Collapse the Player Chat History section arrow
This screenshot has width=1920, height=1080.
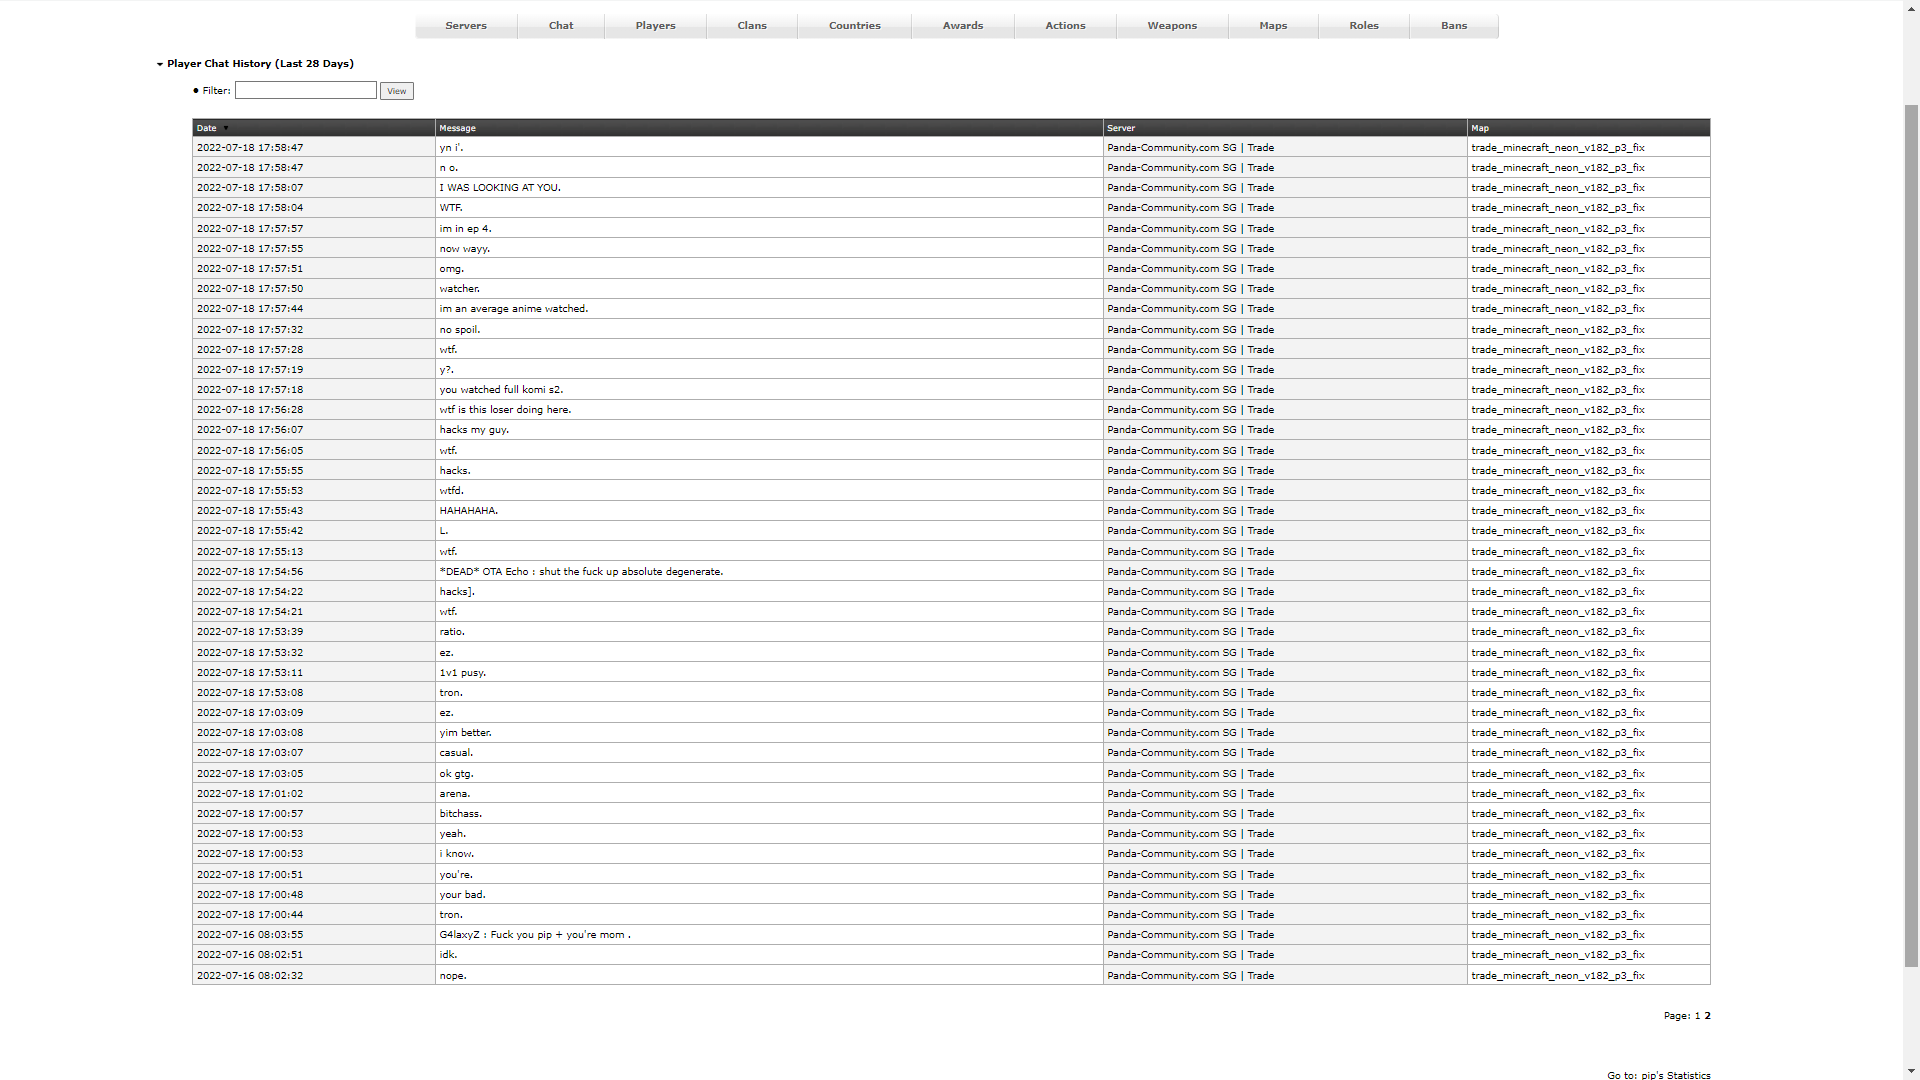160,64
